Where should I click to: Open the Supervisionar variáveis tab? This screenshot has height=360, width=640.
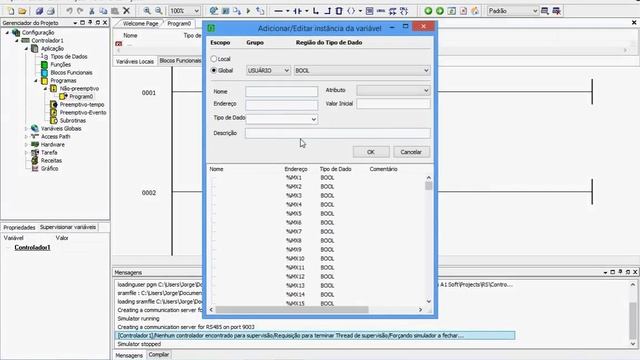(68, 227)
